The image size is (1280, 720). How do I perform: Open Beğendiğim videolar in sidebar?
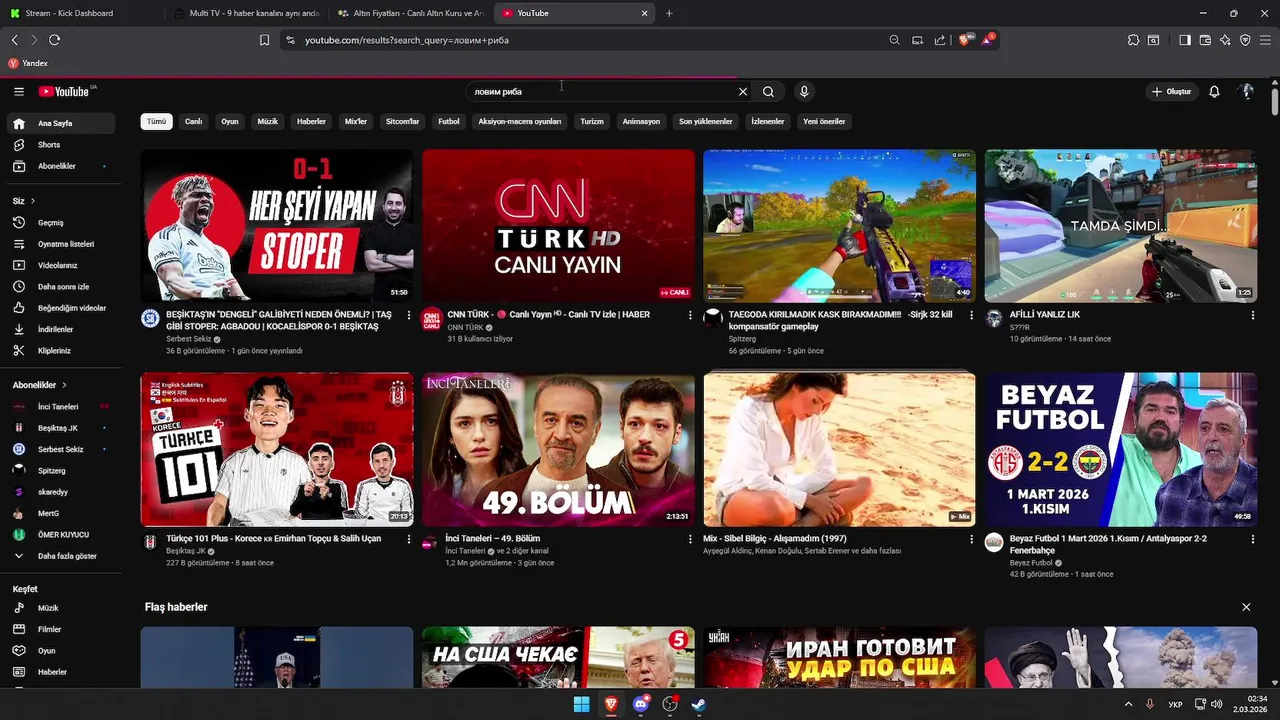[x=61, y=308]
